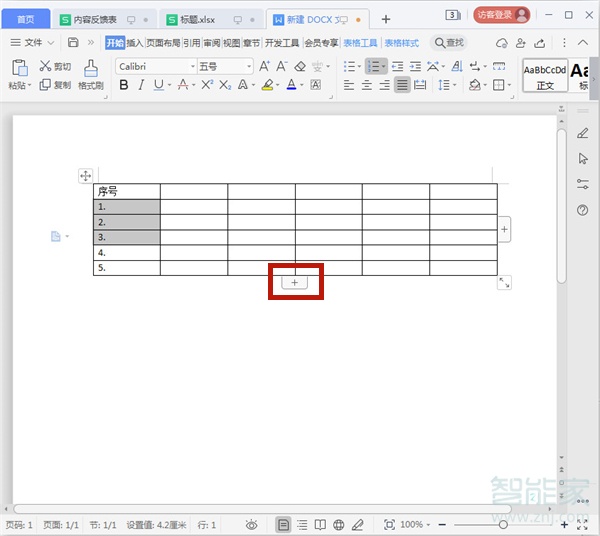The height and width of the screenshot is (536, 600).
Task: Add a column using the right plus button
Action: tap(504, 229)
